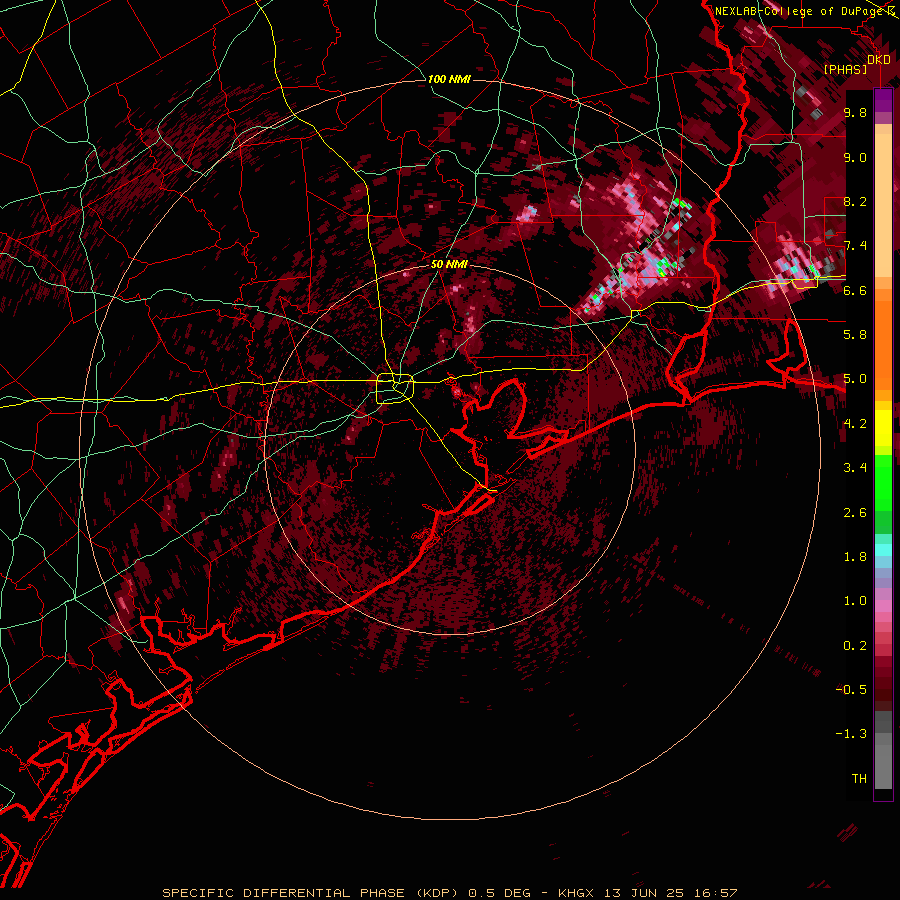Click the 6.6 value on the color scale
Image resolution: width=900 pixels, height=900 pixels.
[855, 290]
